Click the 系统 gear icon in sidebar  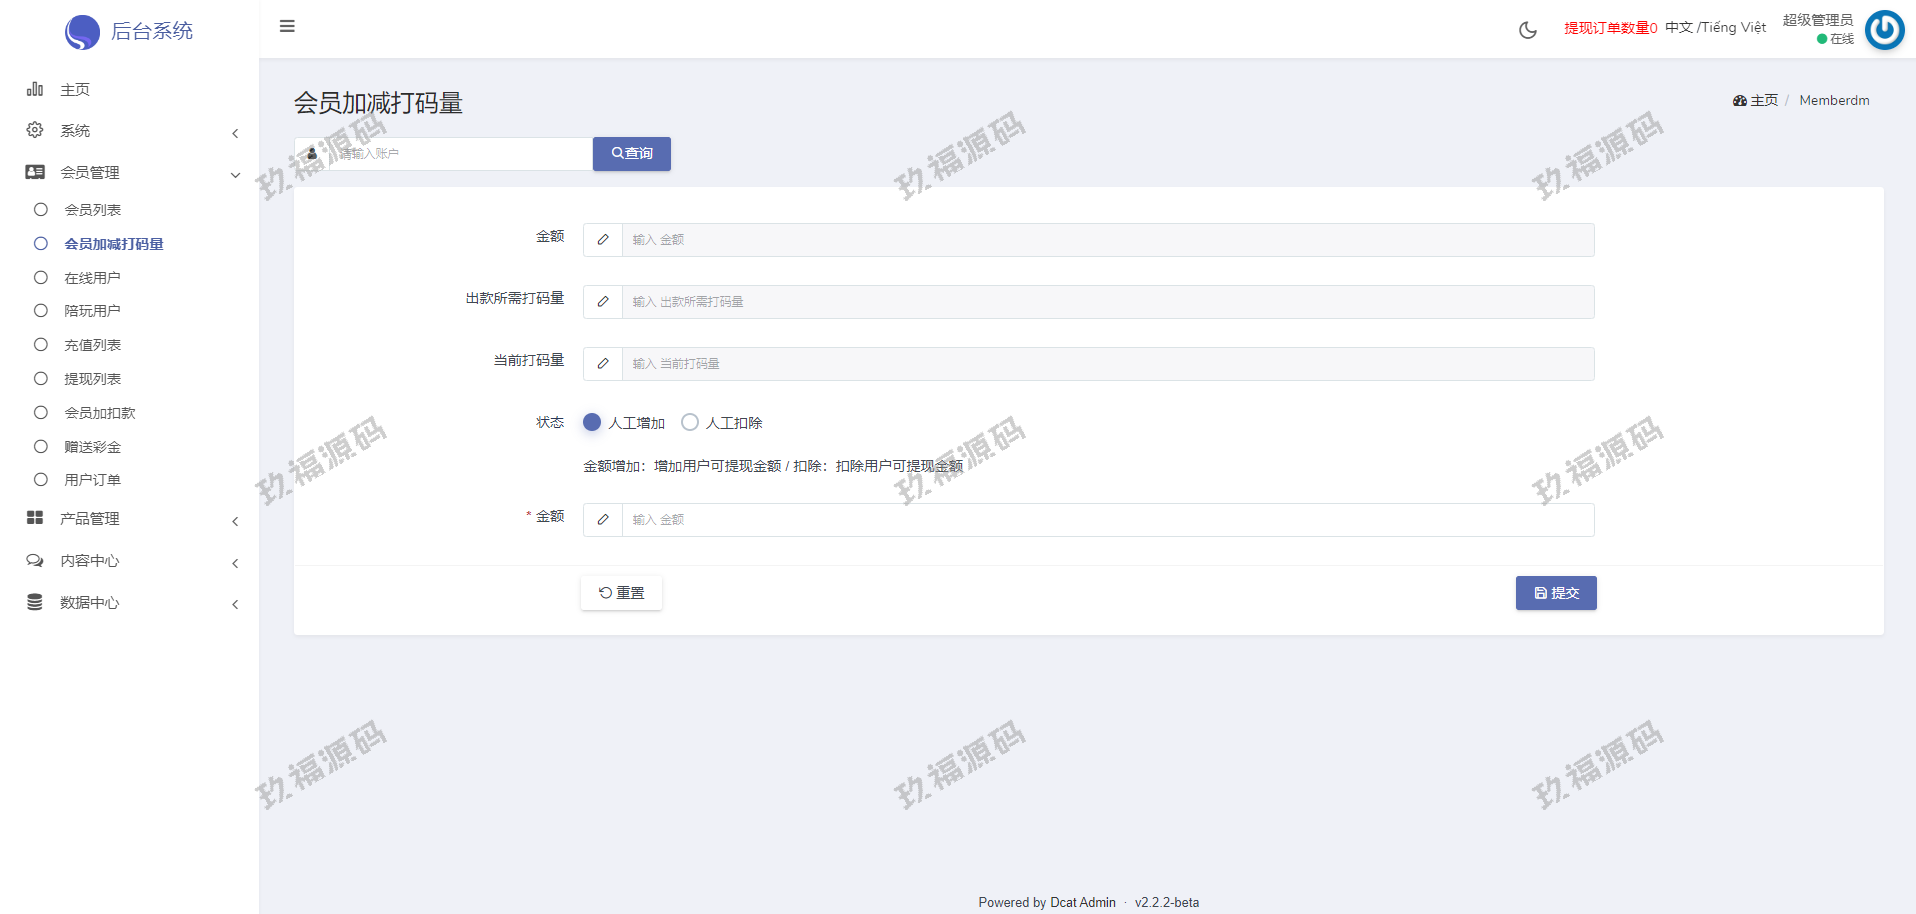tap(35, 130)
